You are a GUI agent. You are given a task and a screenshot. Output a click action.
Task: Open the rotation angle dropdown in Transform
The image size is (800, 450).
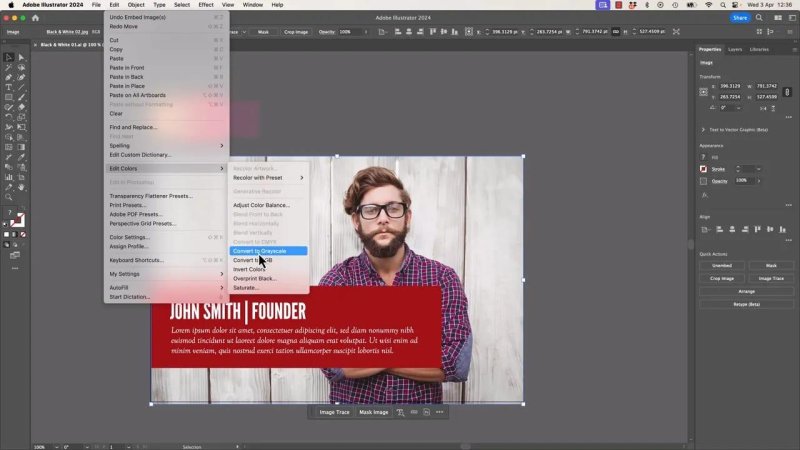(738, 108)
